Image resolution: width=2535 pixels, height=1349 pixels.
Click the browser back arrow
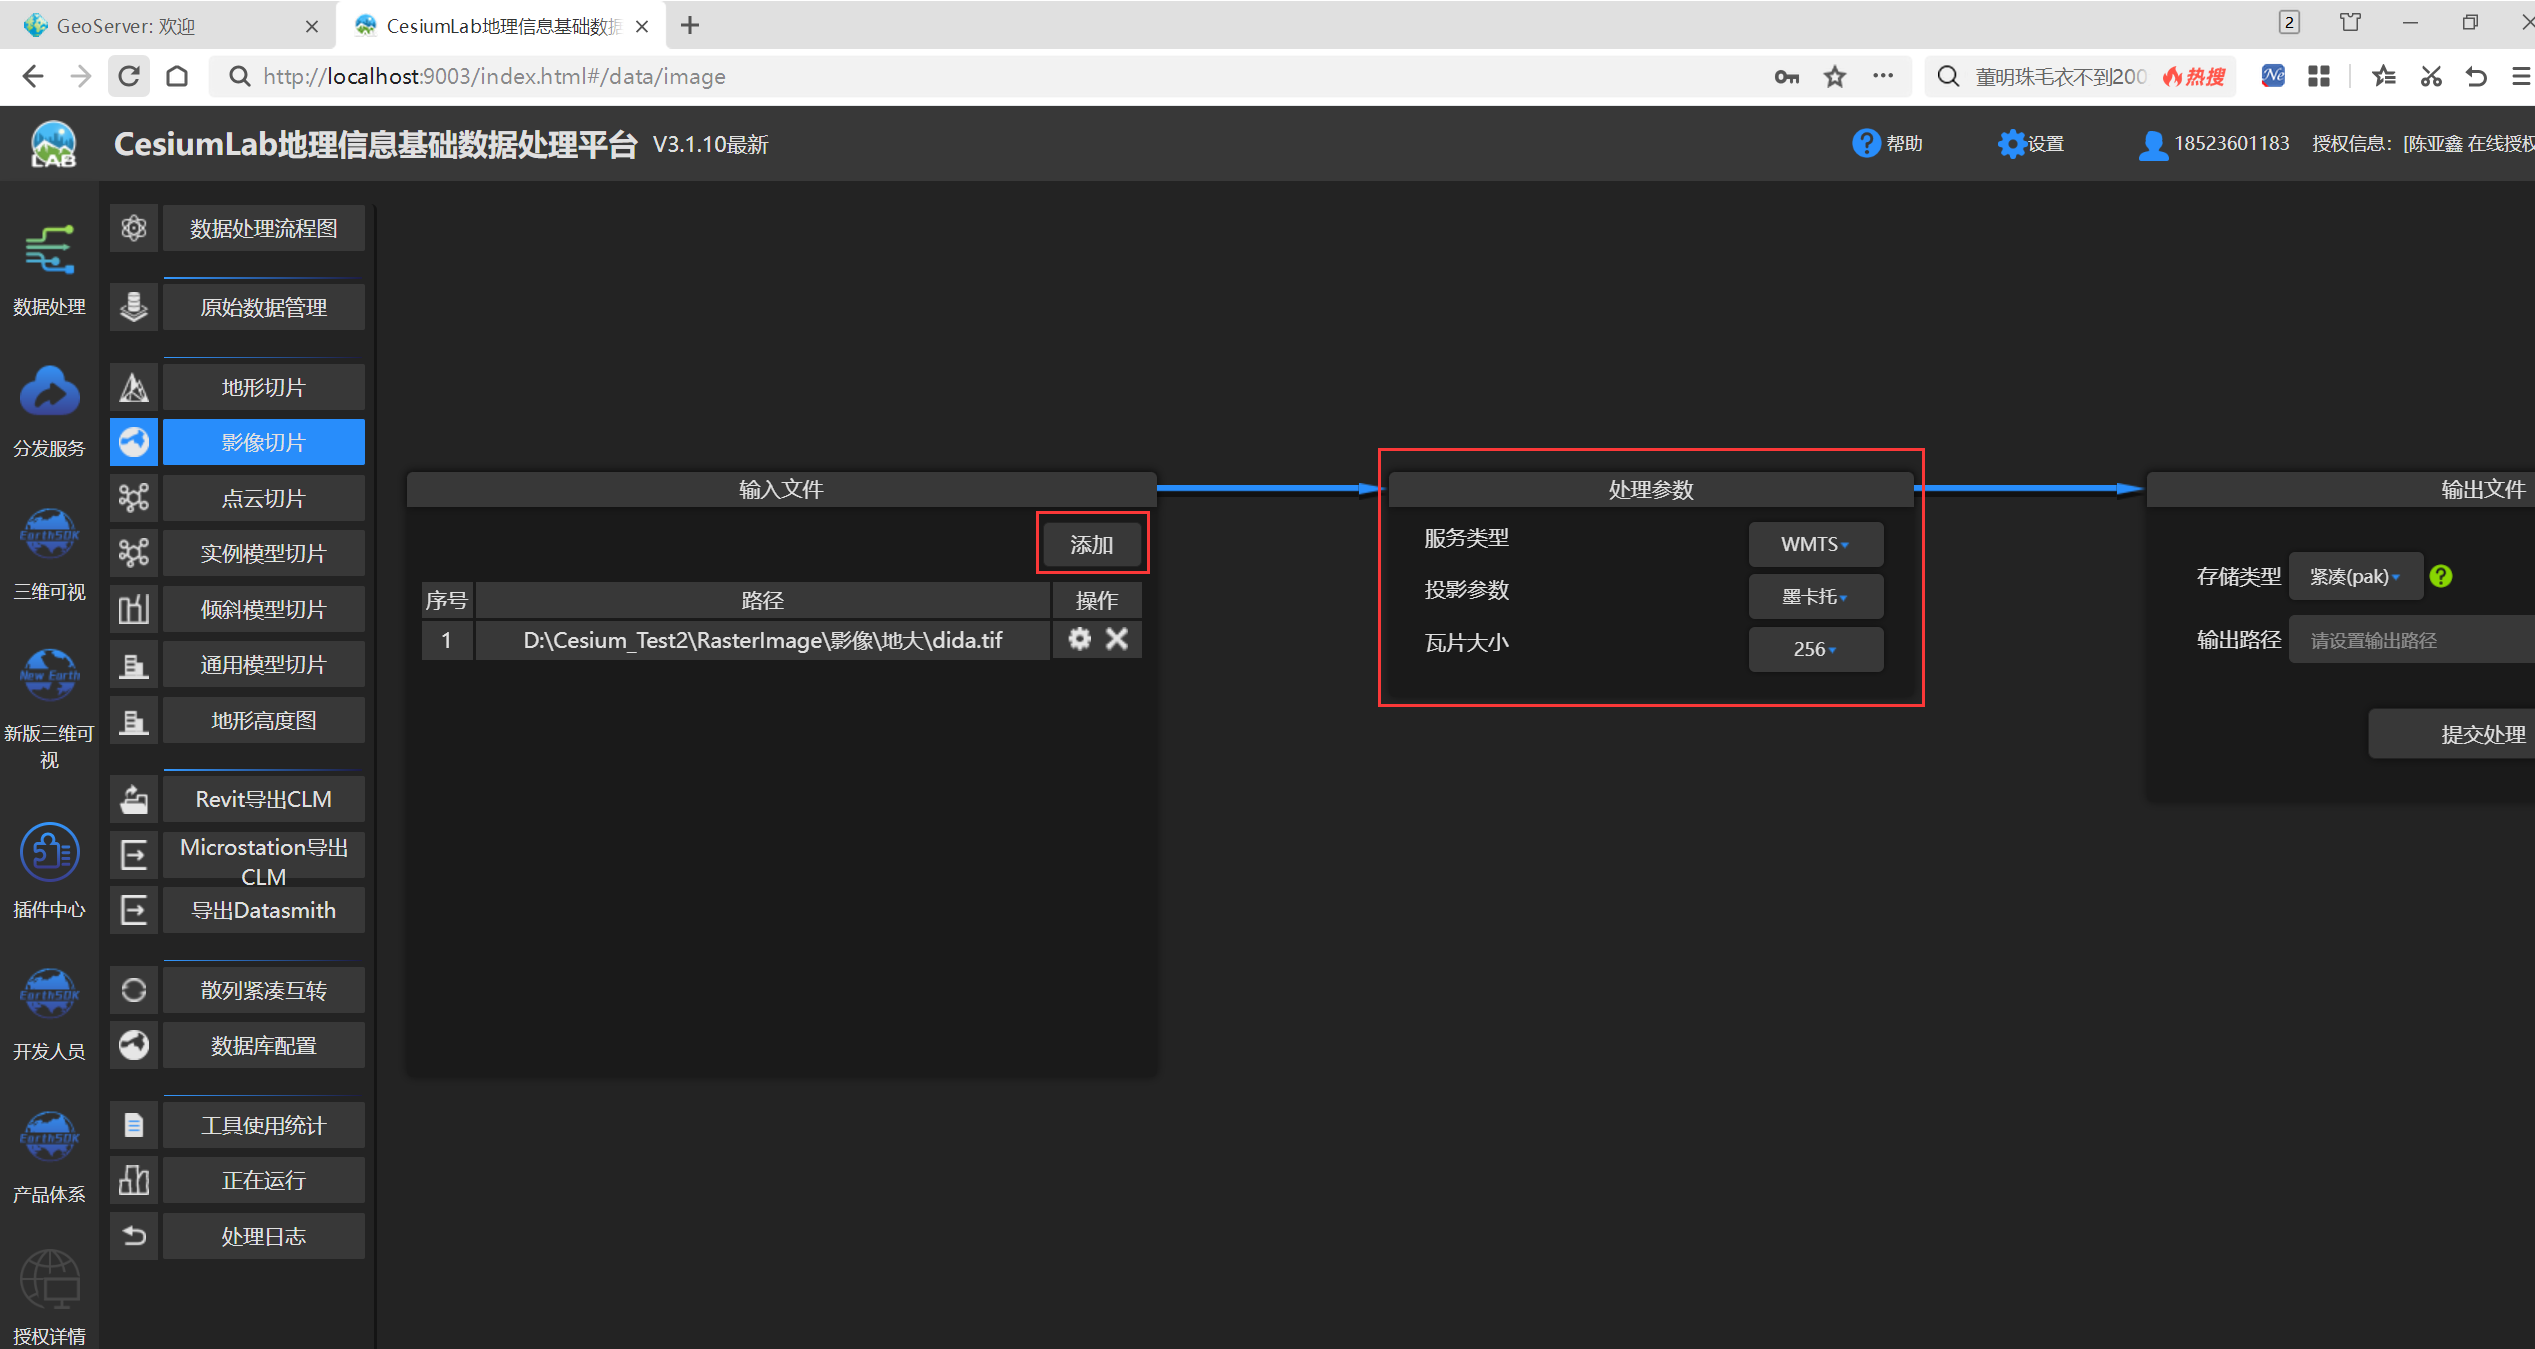click(x=33, y=76)
